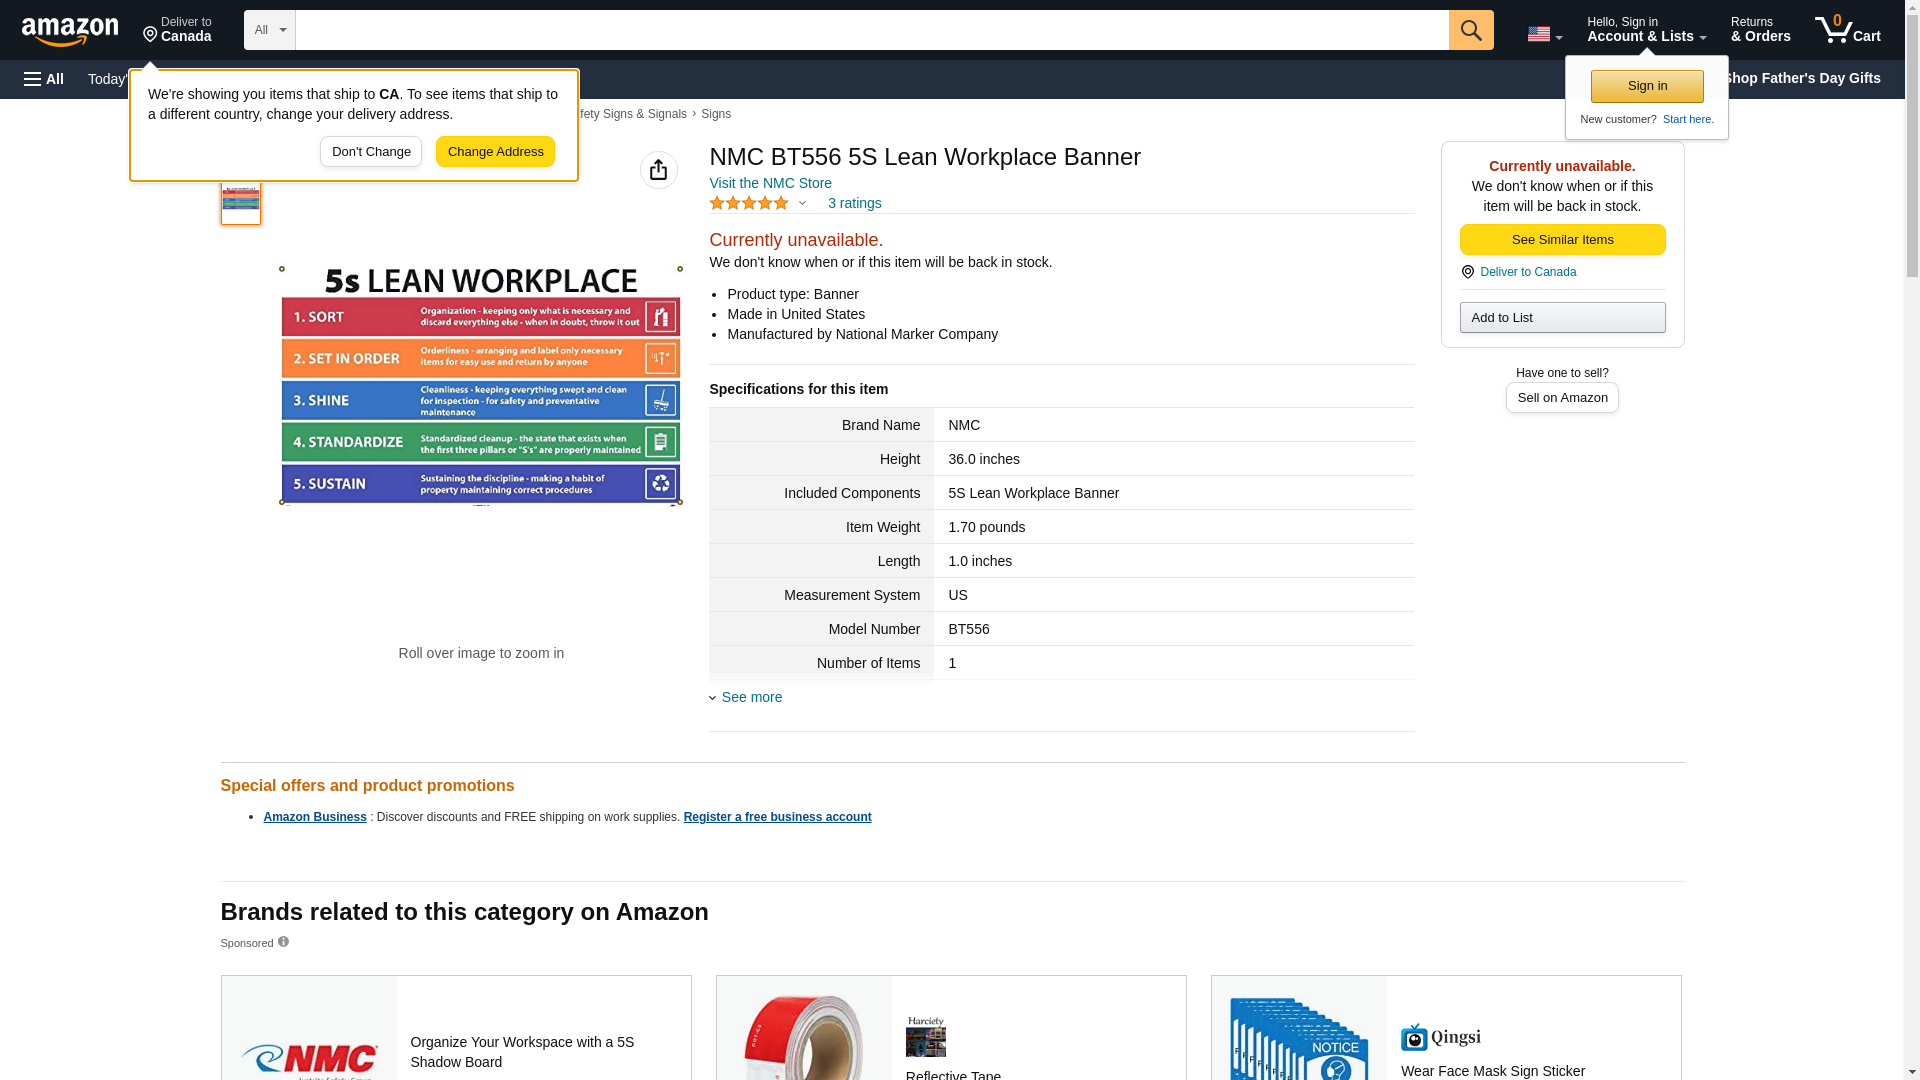Click inside the Amazon search field
The width and height of the screenshot is (1920, 1080).
[870, 30]
